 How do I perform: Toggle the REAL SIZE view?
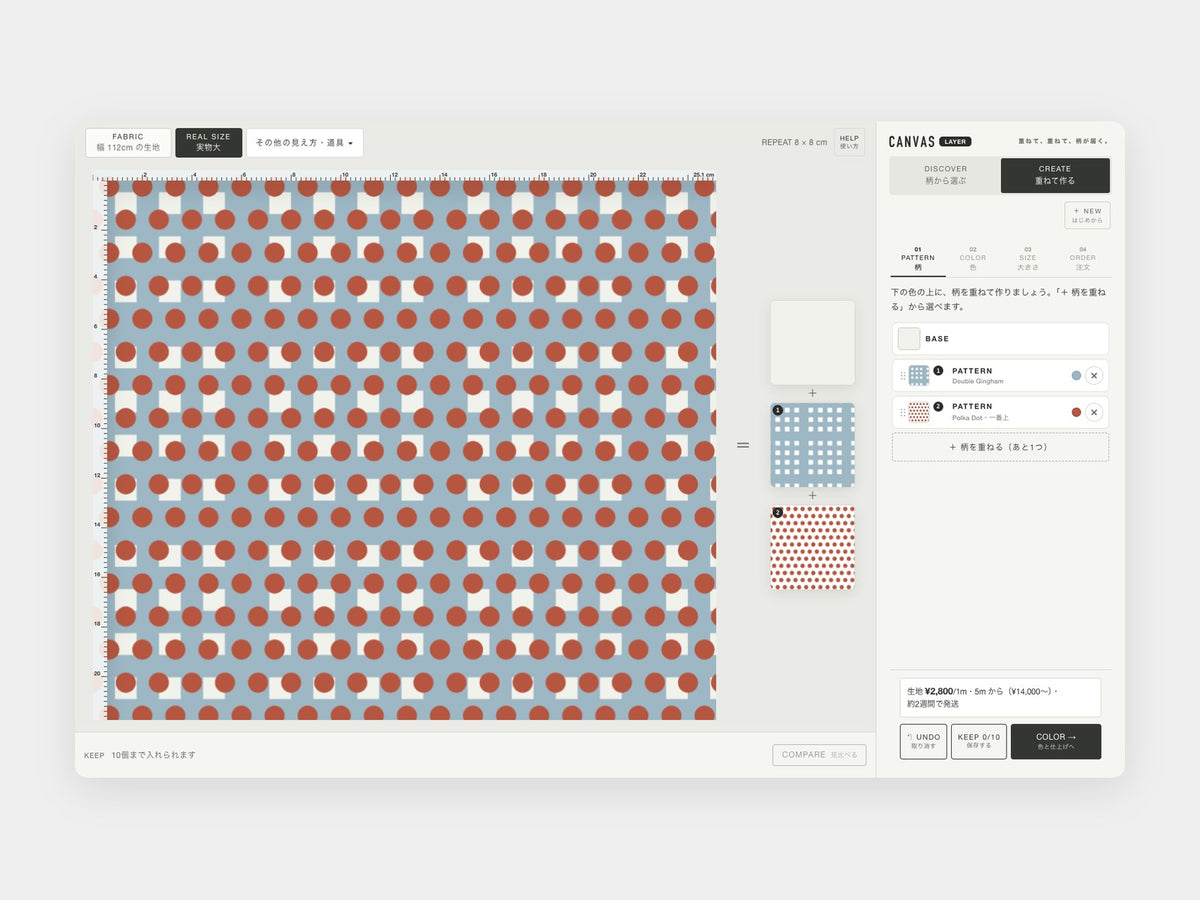pos(208,142)
